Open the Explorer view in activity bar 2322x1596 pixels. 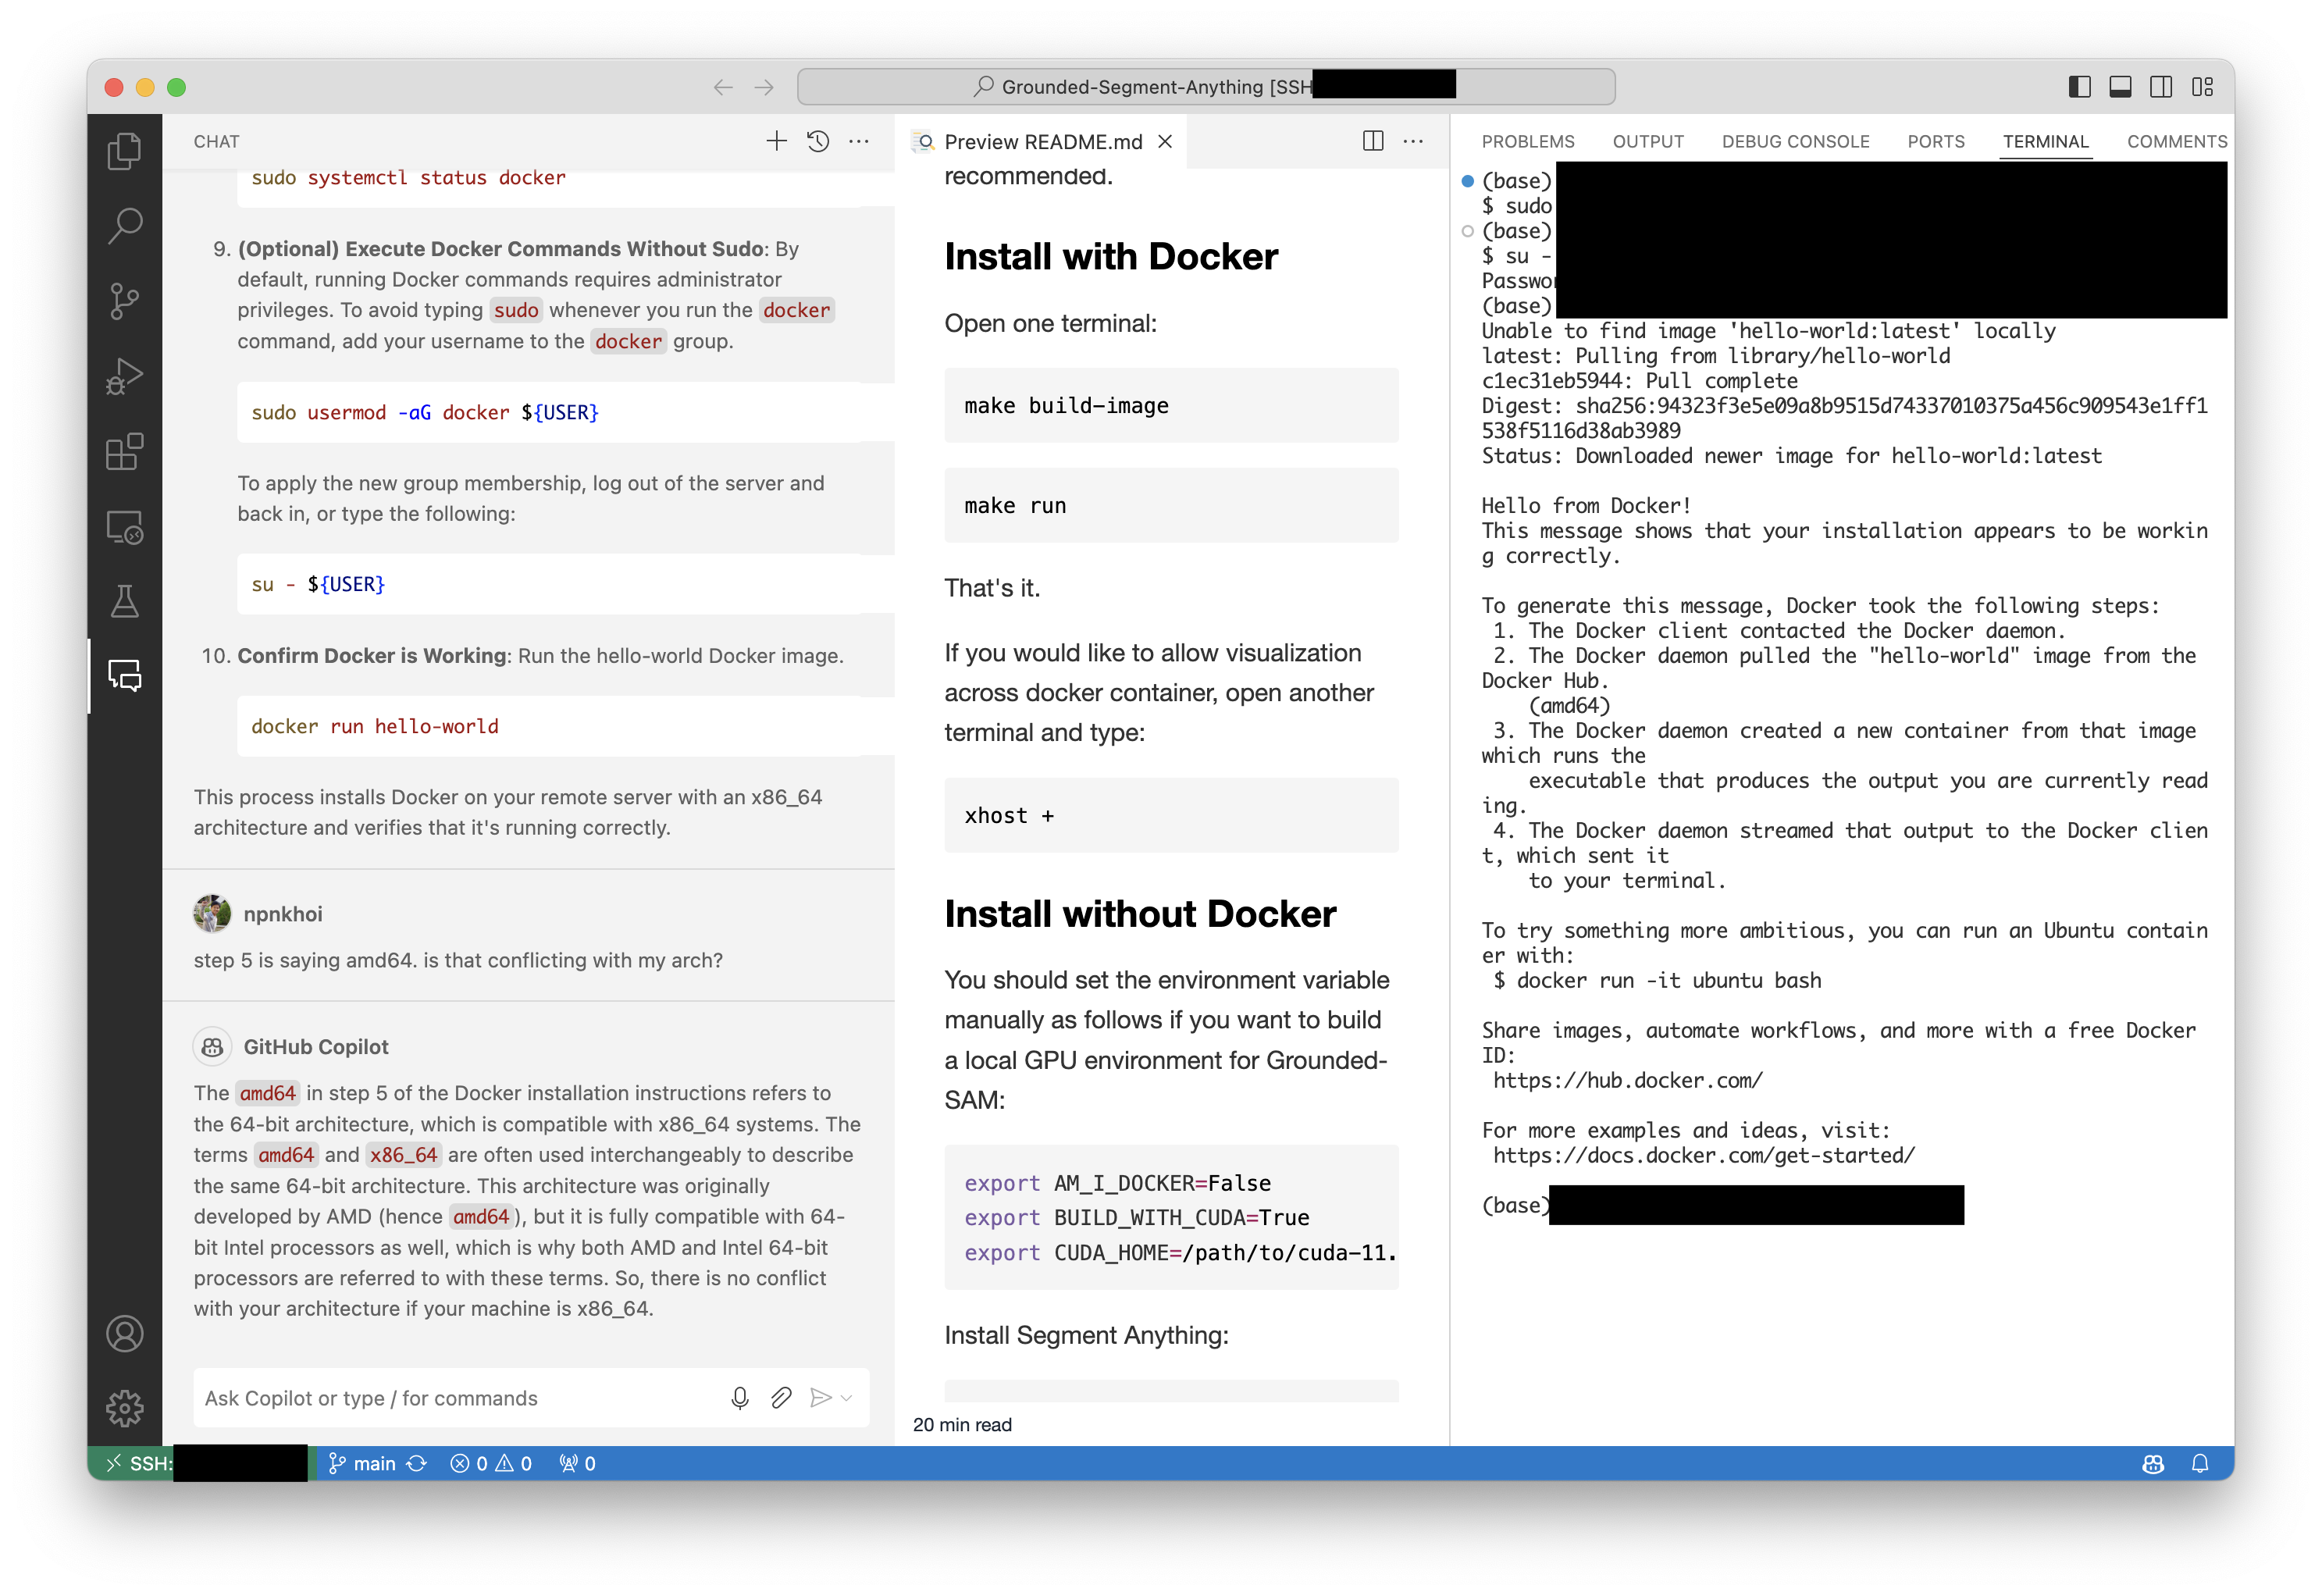(124, 151)
